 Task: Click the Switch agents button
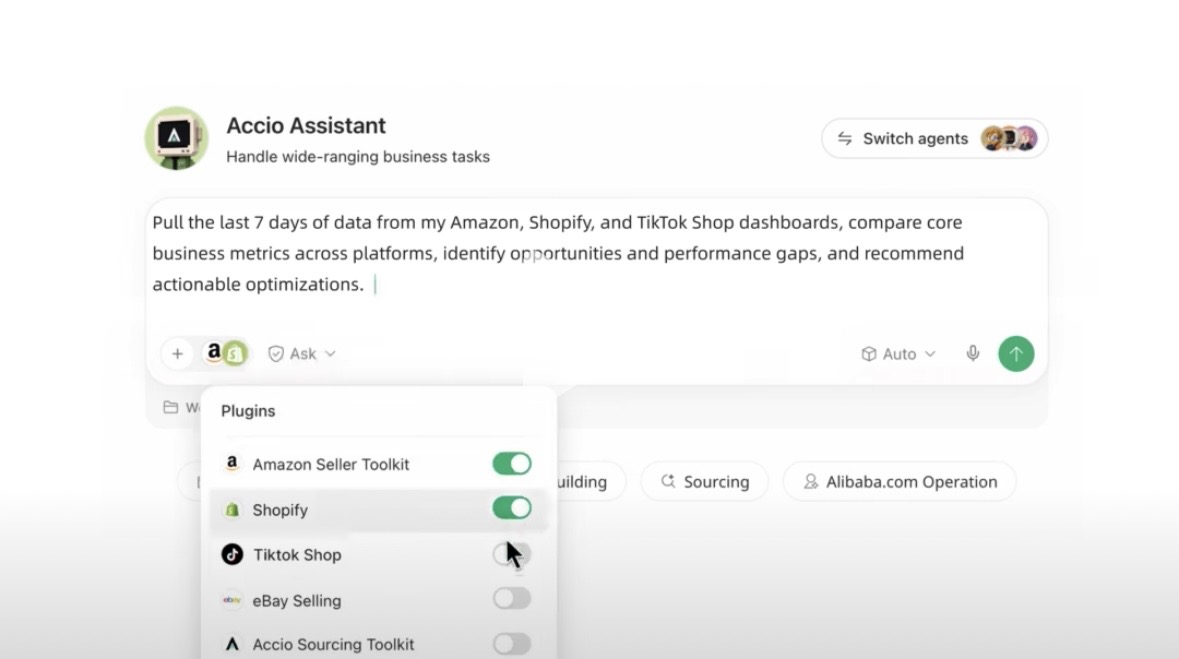(935, 138)
